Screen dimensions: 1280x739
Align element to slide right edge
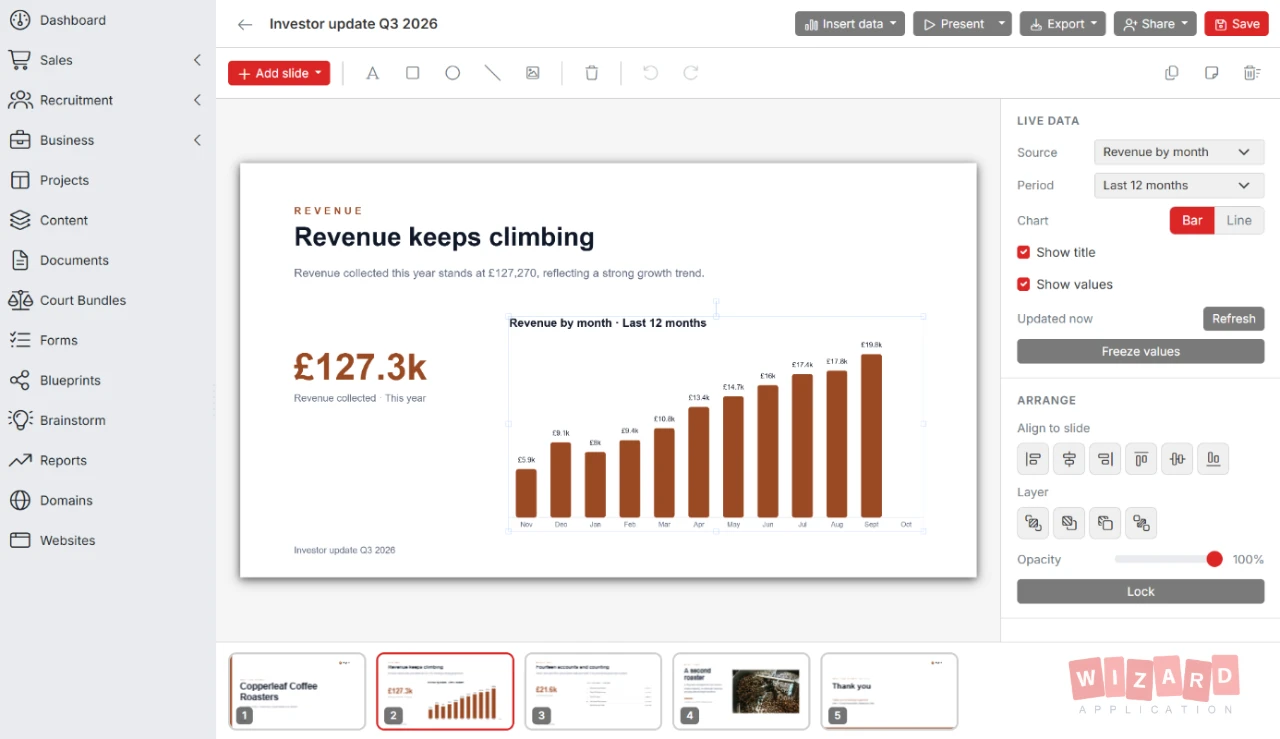pos(1105,459)
